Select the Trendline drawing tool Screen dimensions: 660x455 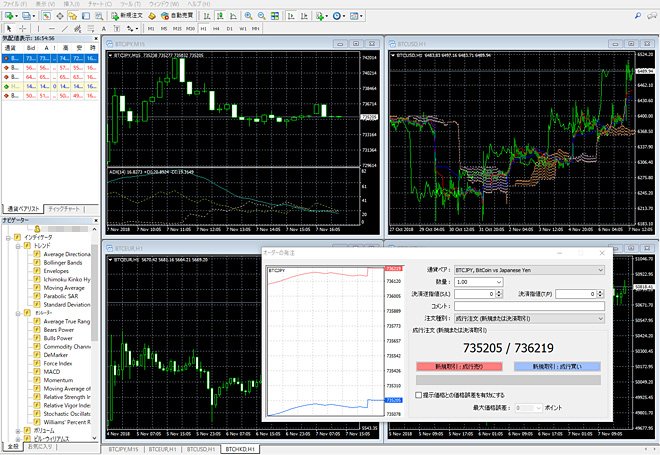click(x=64, y=29)
